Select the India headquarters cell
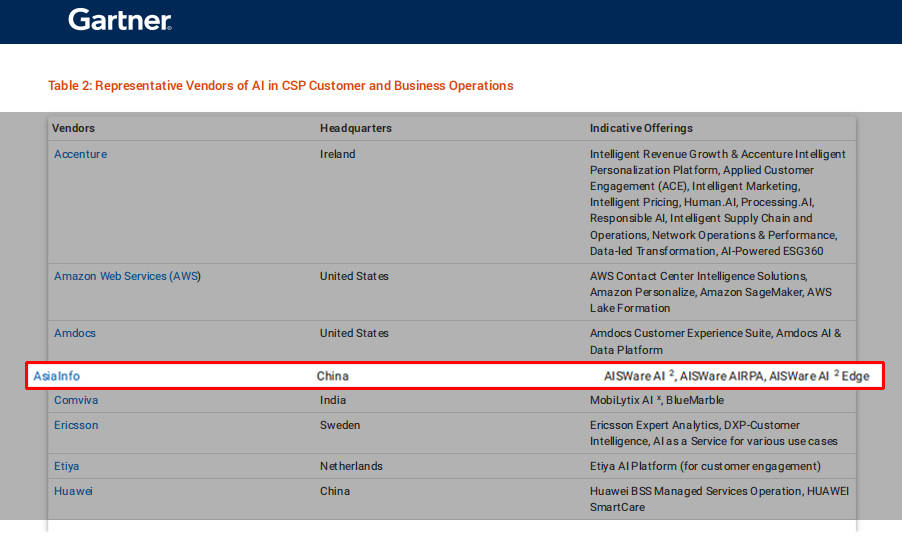The width and height of the screenshot is (902, 550). click(x=333, y=400)
